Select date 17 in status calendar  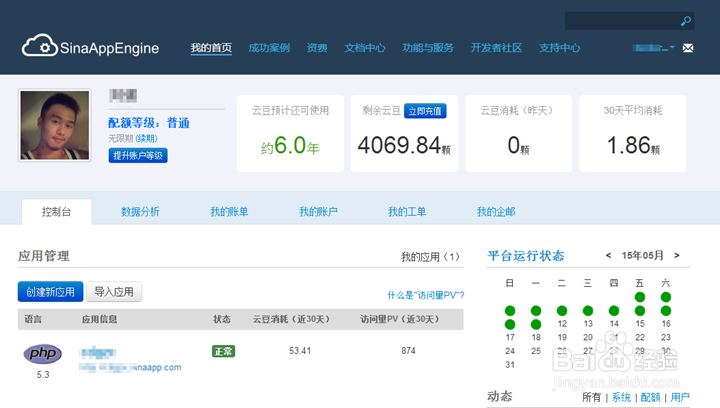[510, 337]
